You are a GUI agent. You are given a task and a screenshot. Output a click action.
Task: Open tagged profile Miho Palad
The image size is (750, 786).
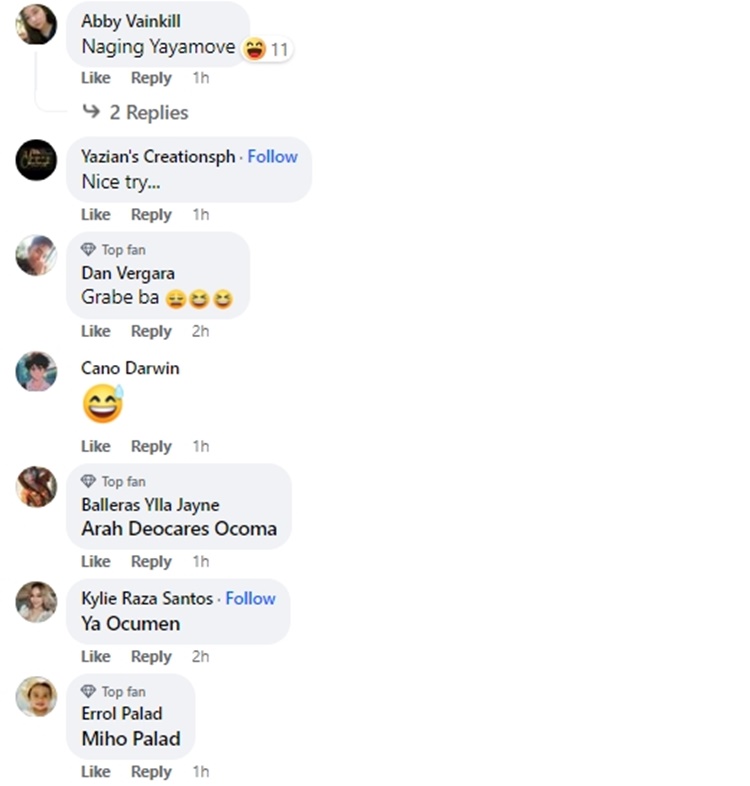[x=131, y=738]
